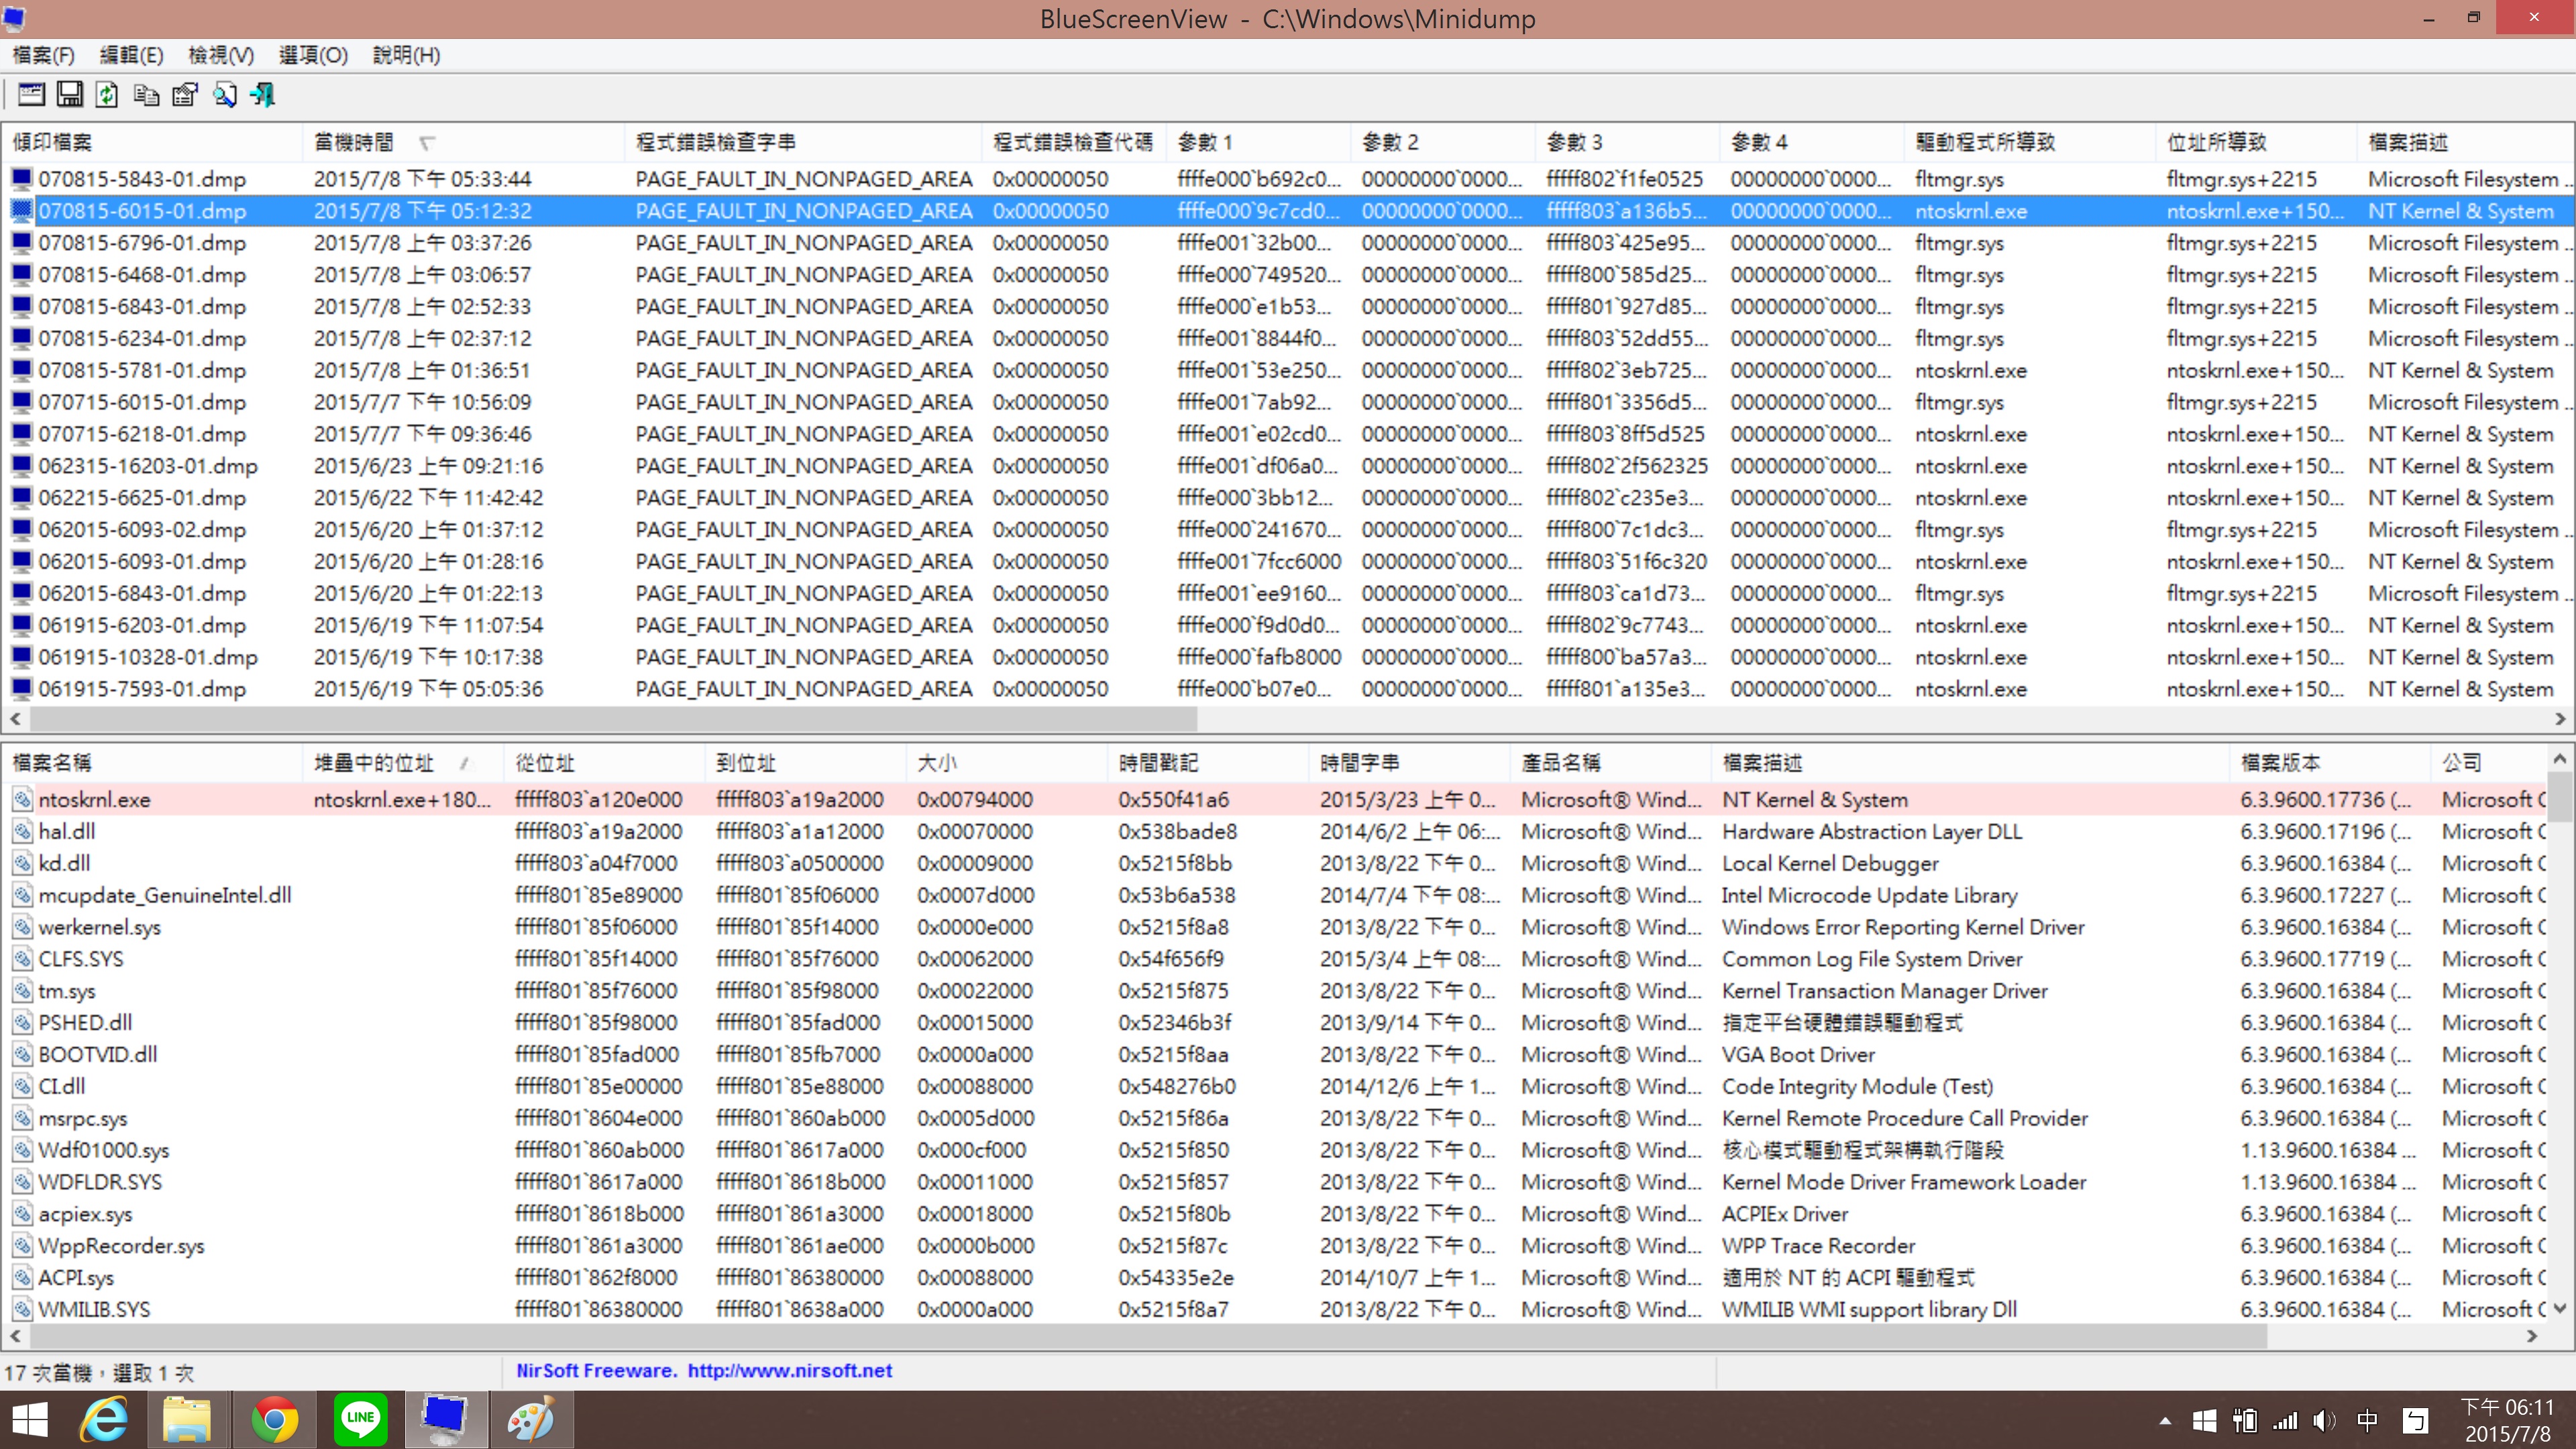Sort by 程式錯誤檢查代碼 column header
The height and width of the screenshot is (1449, 2576).
coord(1074,142)
